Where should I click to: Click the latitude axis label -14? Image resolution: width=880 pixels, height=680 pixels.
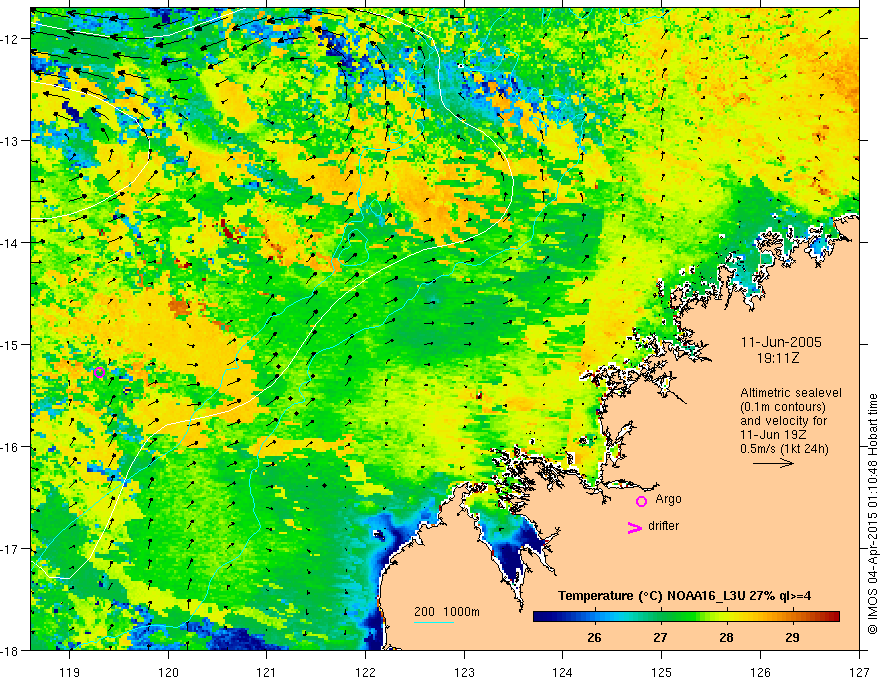pyautogui.click(x=11, y=243)
